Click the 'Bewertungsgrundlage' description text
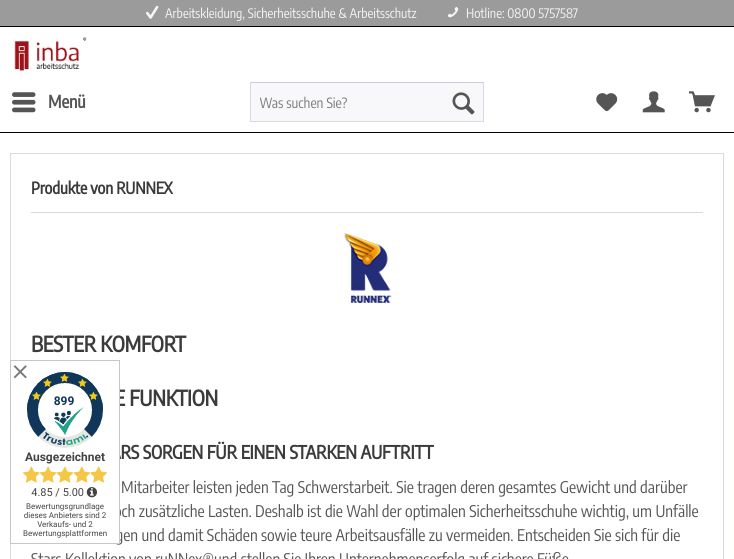This screenshot has width=734, height=559. [x=65, y=520]
